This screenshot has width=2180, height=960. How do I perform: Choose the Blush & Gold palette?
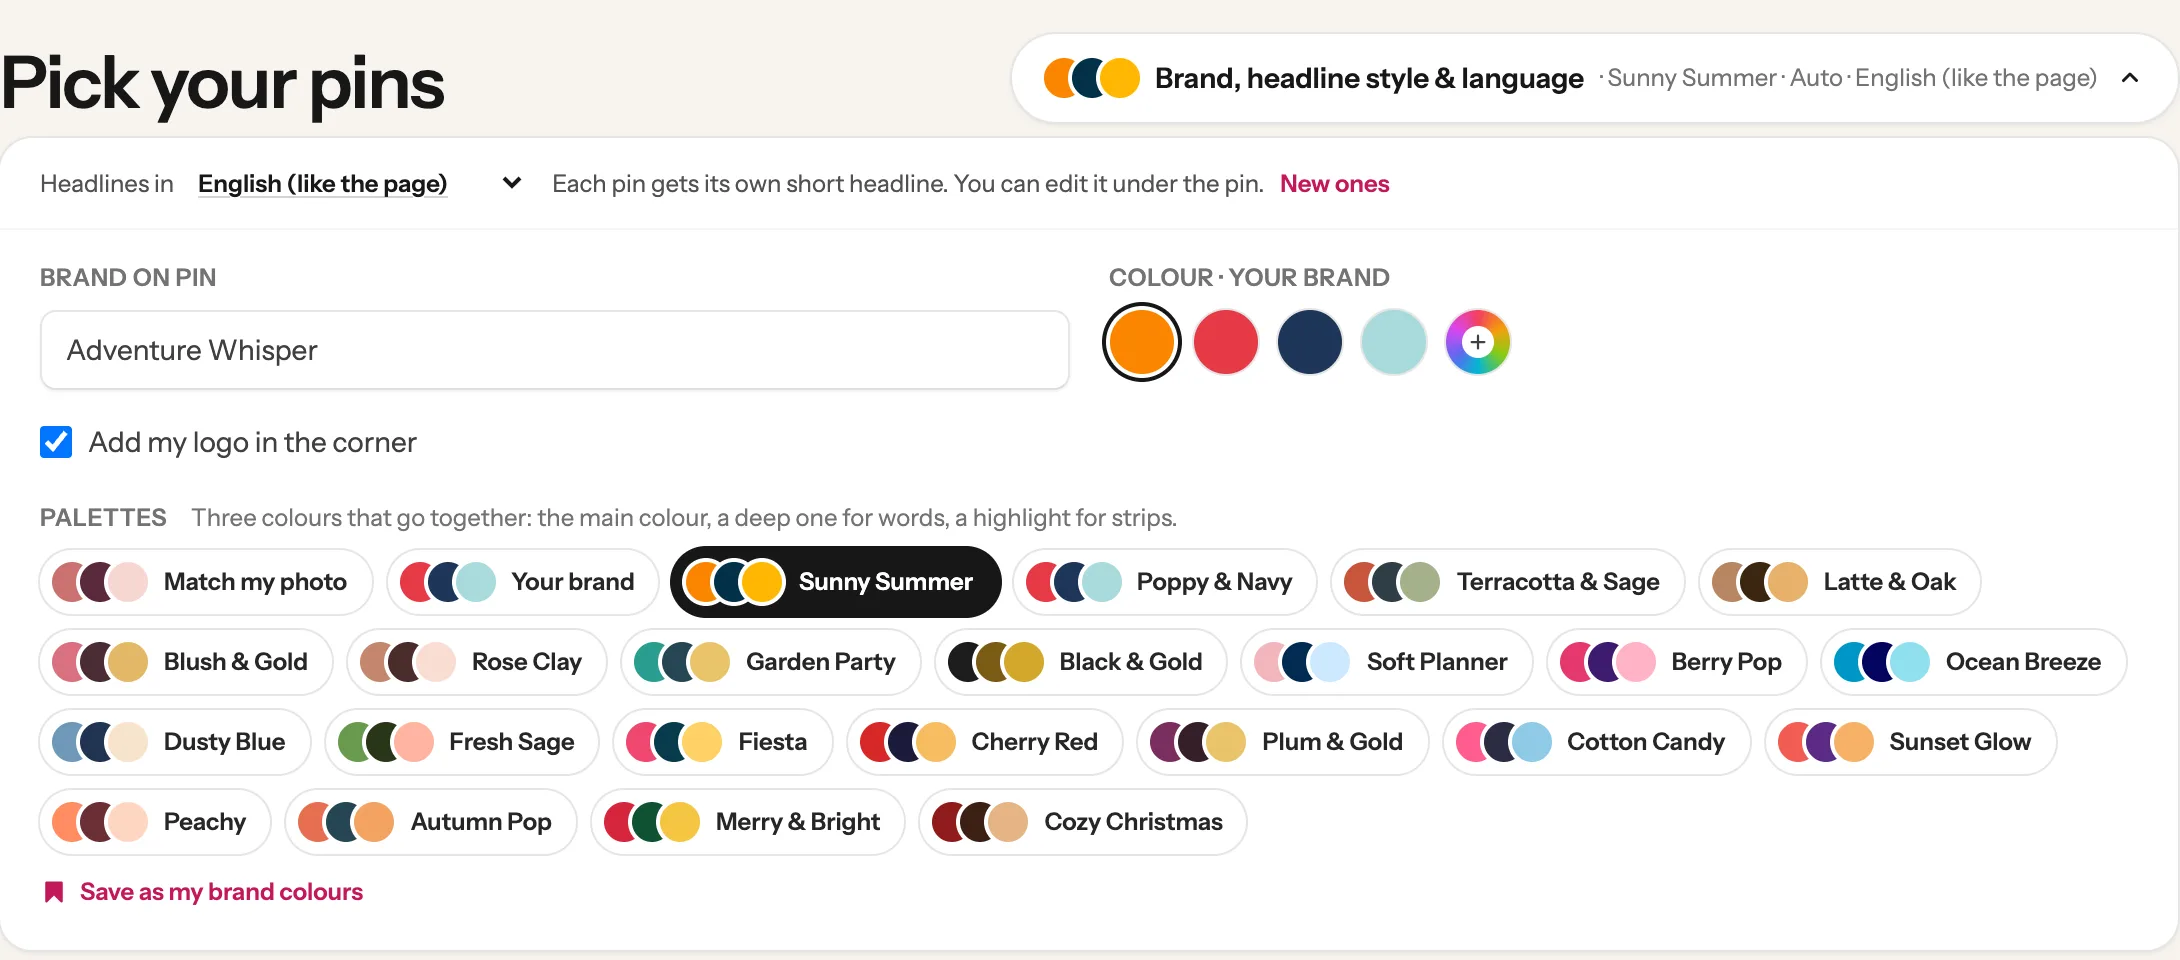(186, 662)
